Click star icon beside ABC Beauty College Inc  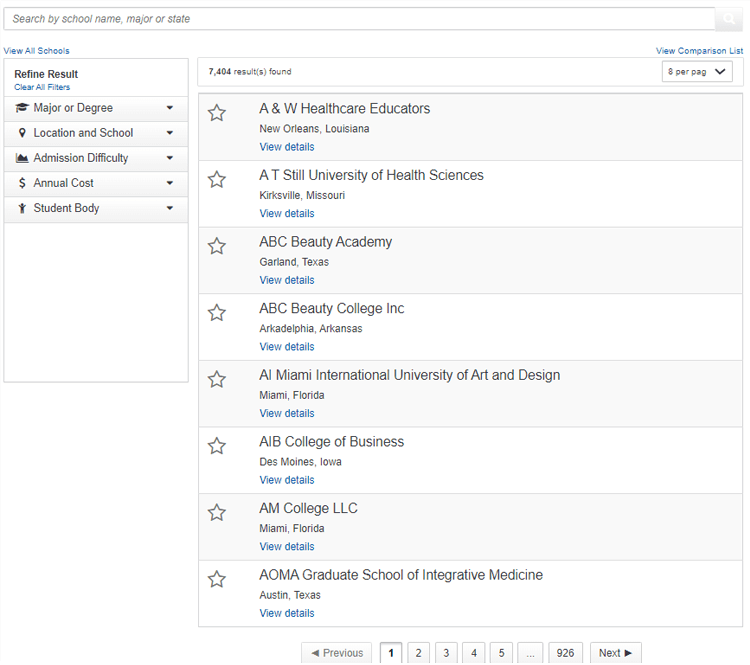click(x=217, y=312)
